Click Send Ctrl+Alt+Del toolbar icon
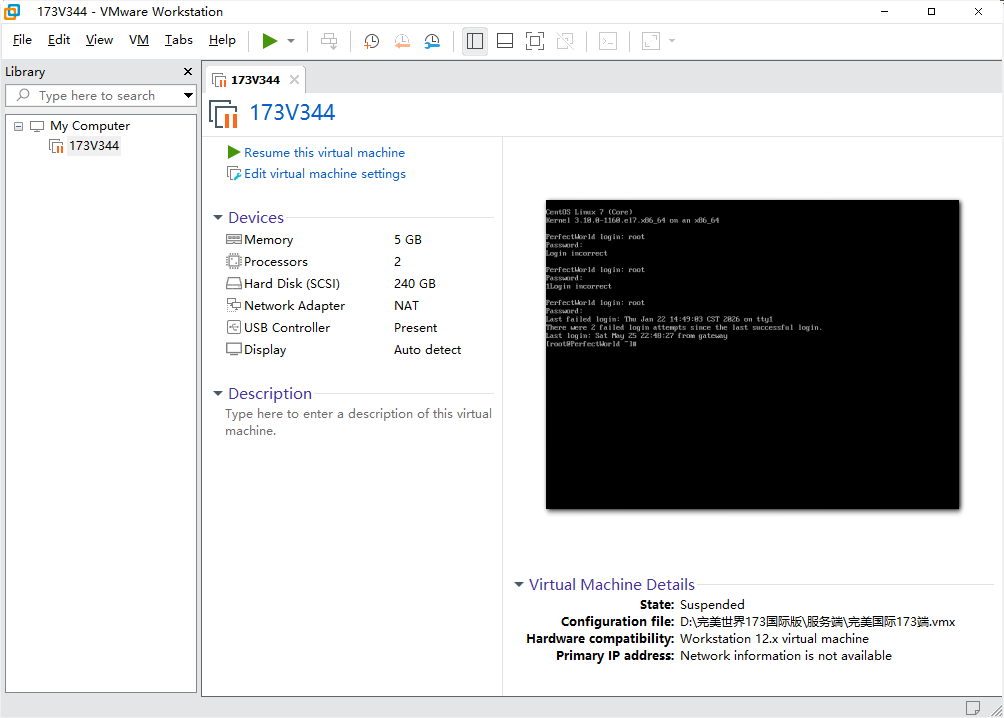The height and width of the screenshot is (718, 1004). 329,41
